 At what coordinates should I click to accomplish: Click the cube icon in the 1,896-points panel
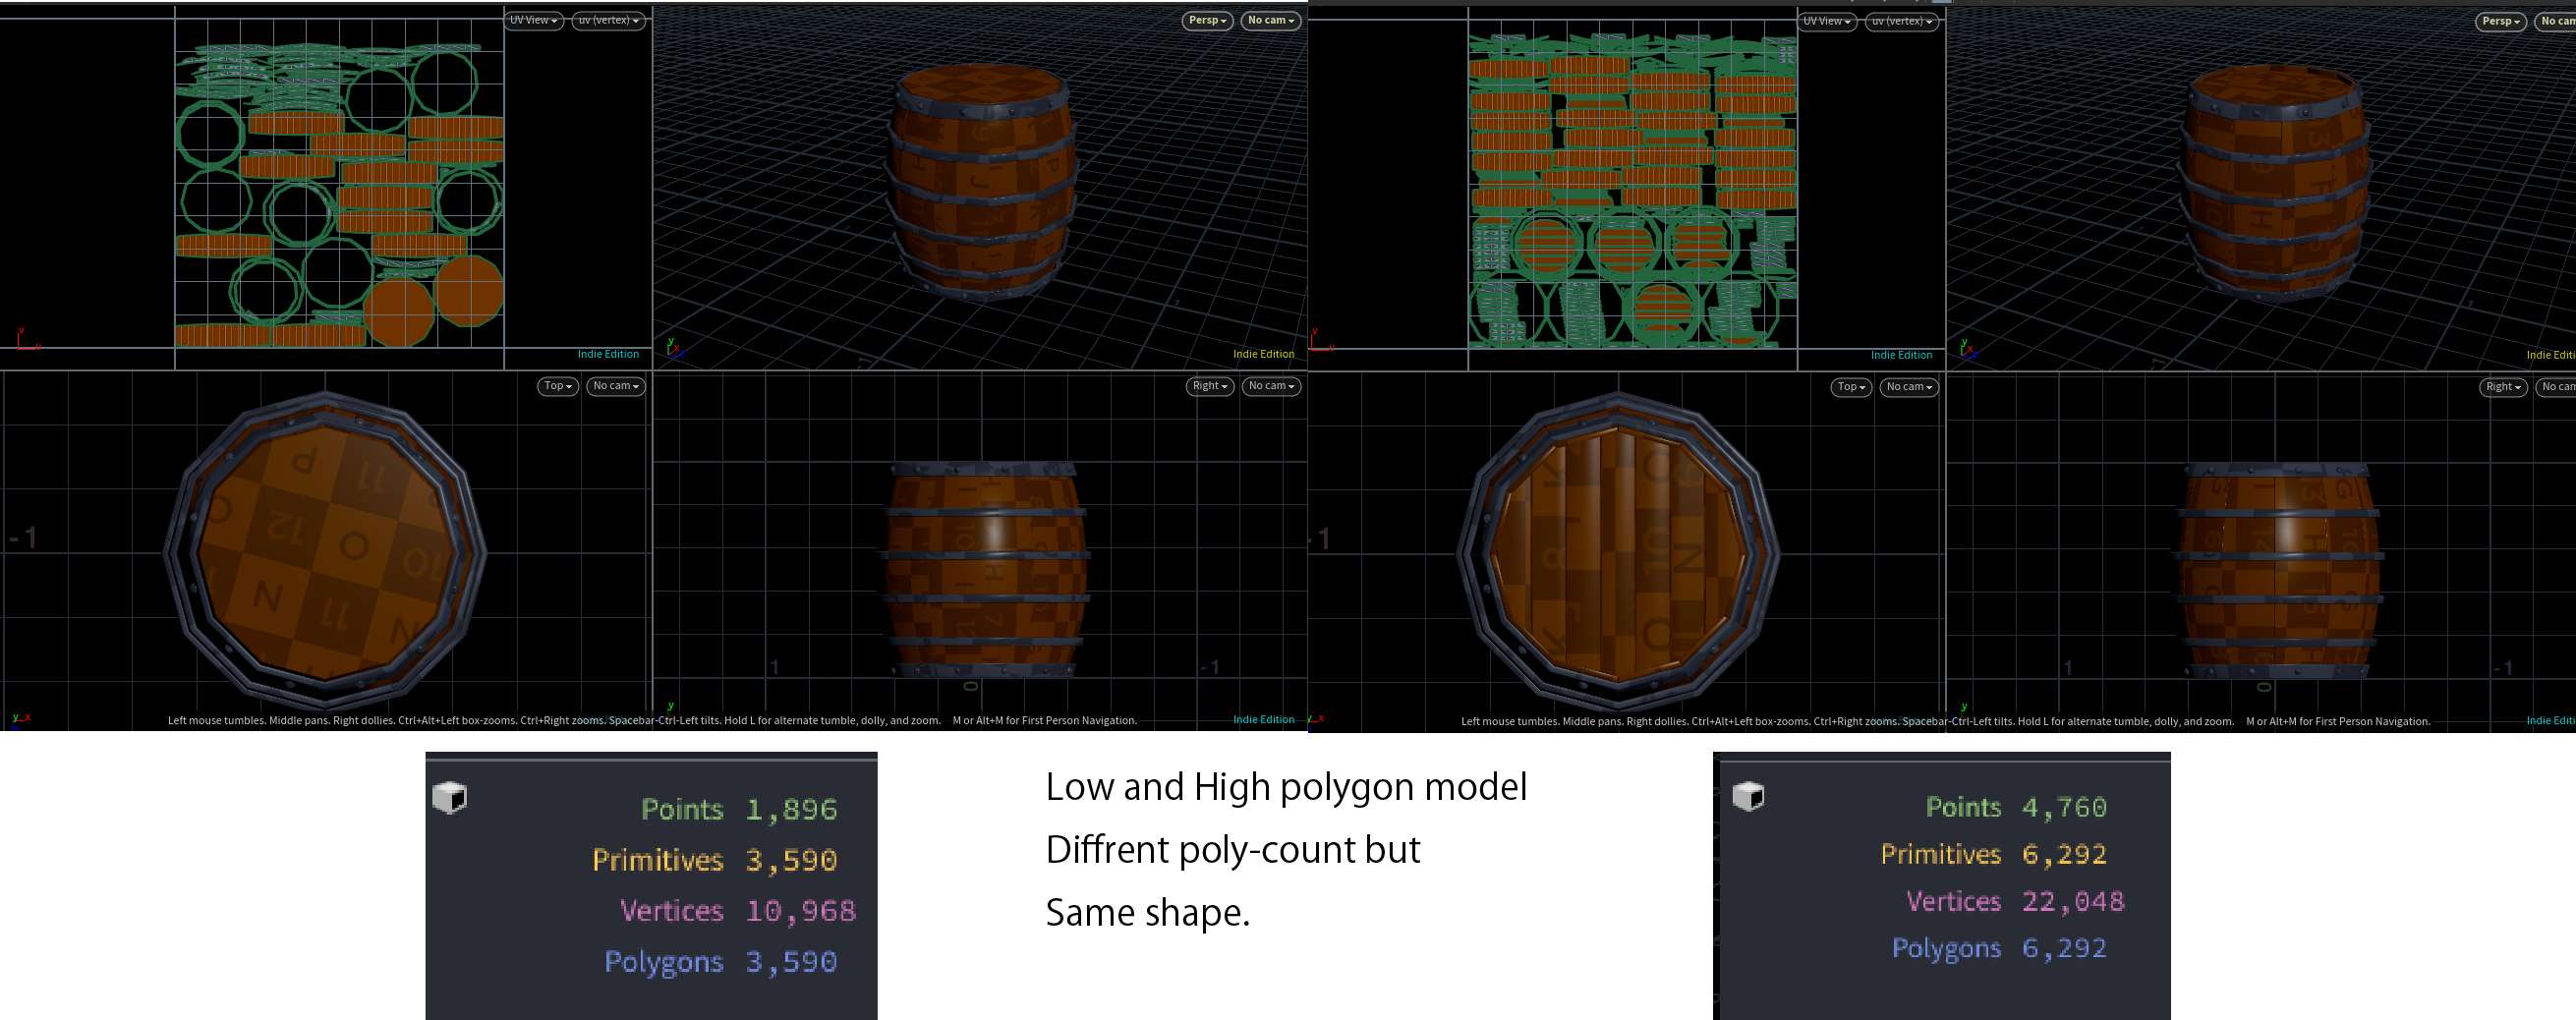point(450,798)
